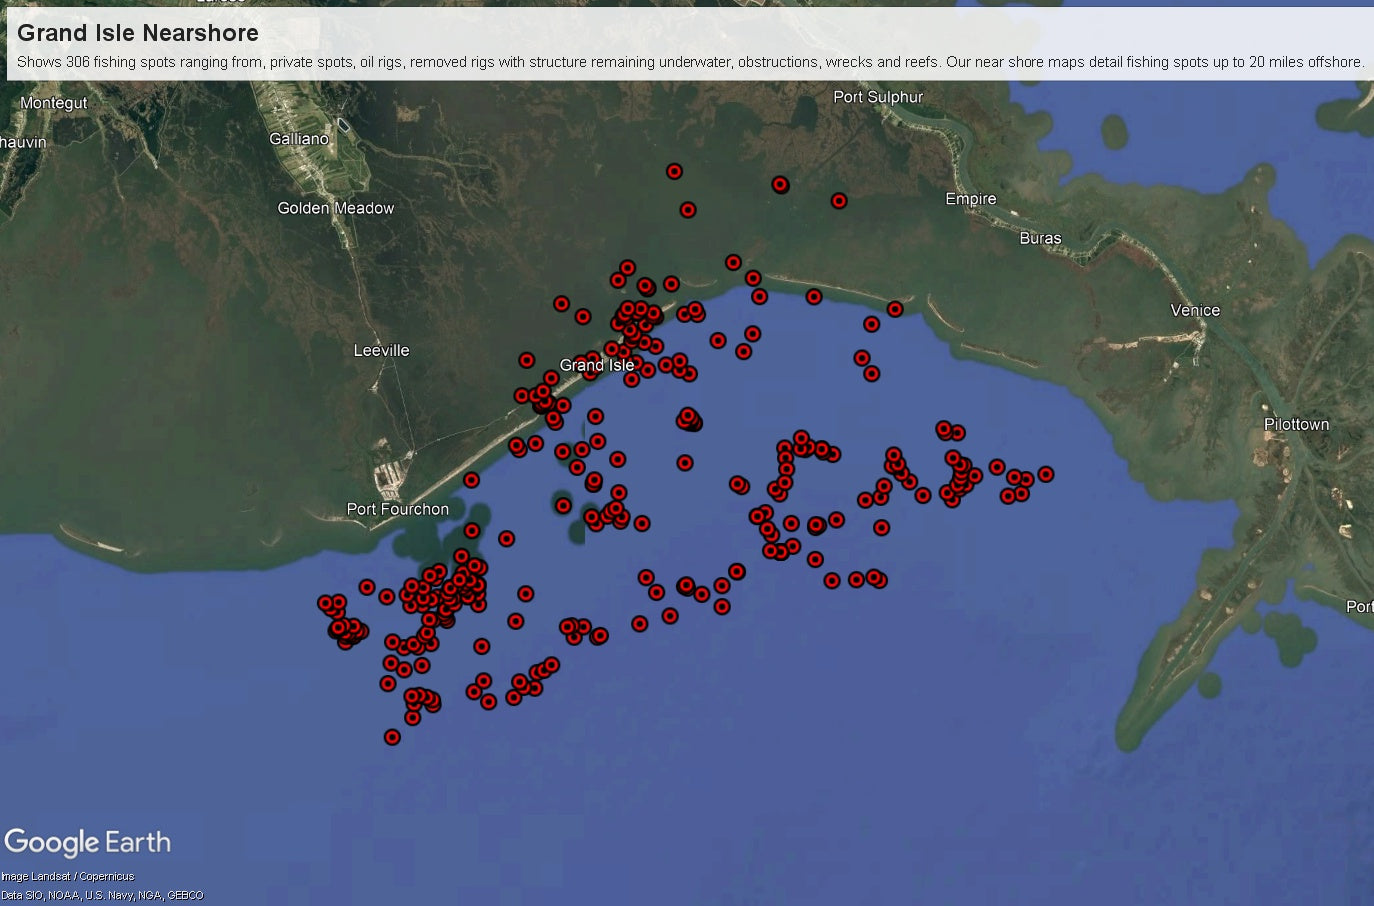Open the Venice location label
The width and height of the screenshot is (1374, 906).
click(x=1194, y=310)
